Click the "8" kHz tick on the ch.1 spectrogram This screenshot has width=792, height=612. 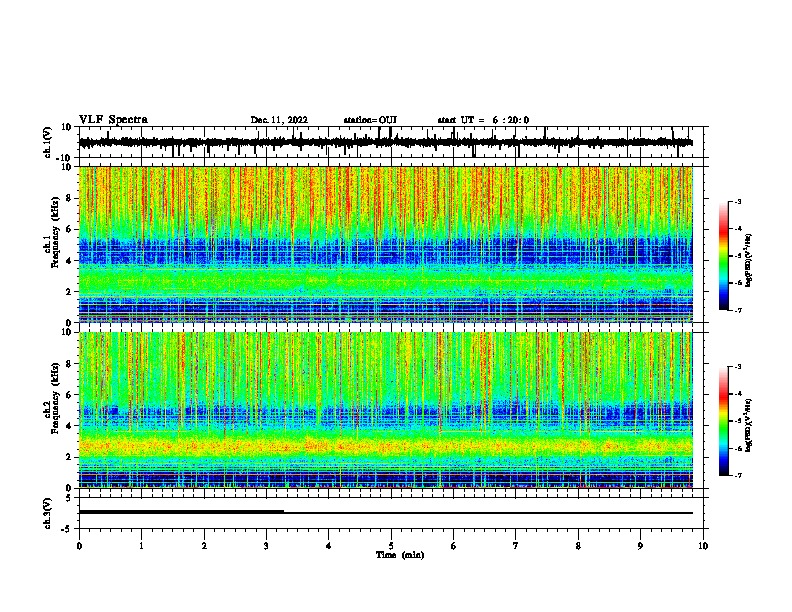[69, 198]
